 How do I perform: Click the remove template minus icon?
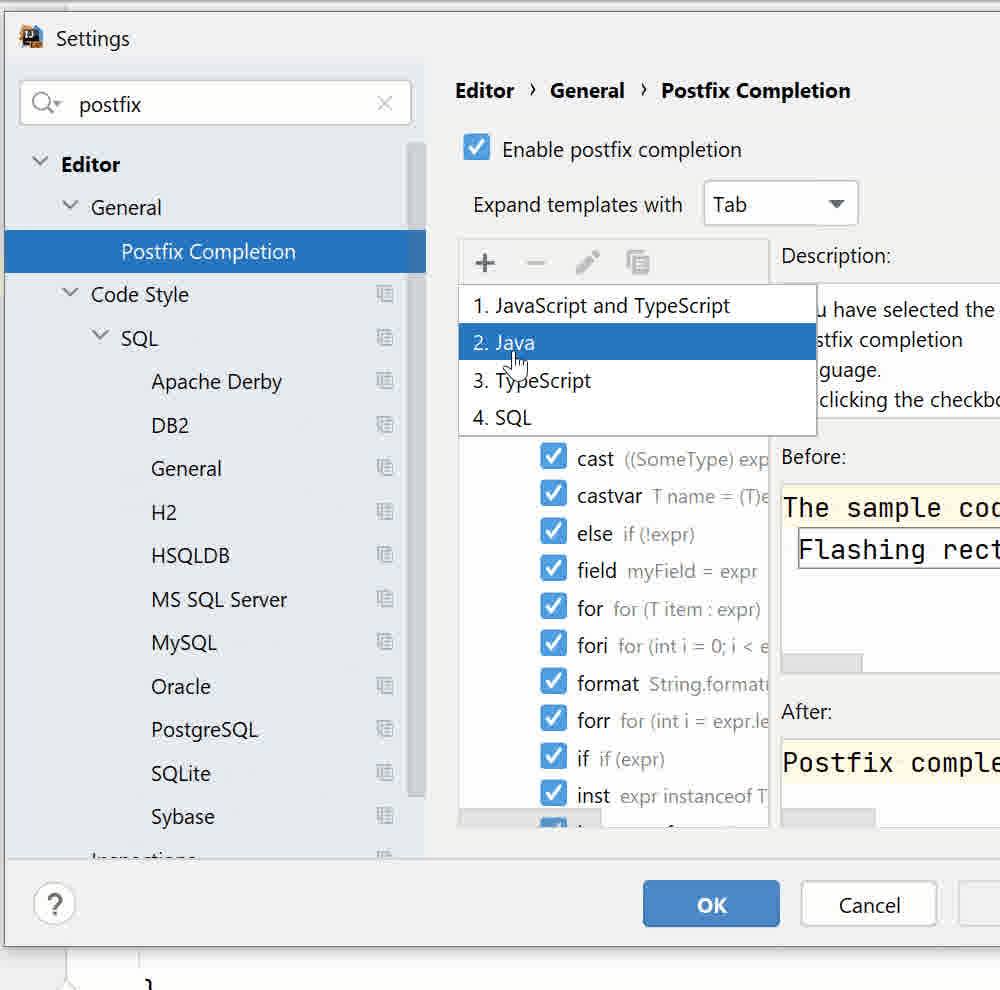click(x=536, y=262)
